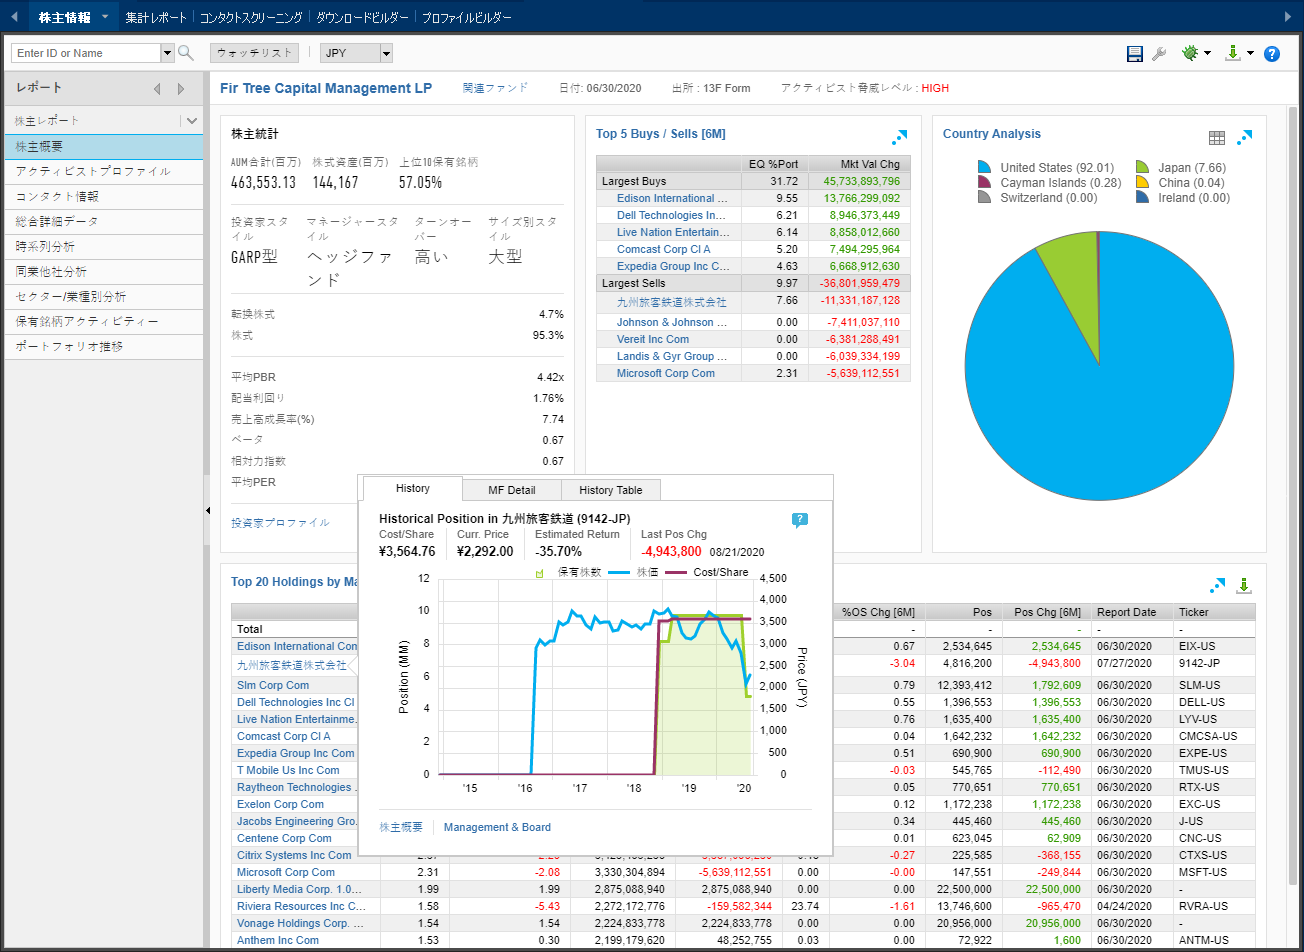The height and width of the screenshot is (952, 1304).
Task: Show Country Analysis as table grid
Action: point(1217,137)
